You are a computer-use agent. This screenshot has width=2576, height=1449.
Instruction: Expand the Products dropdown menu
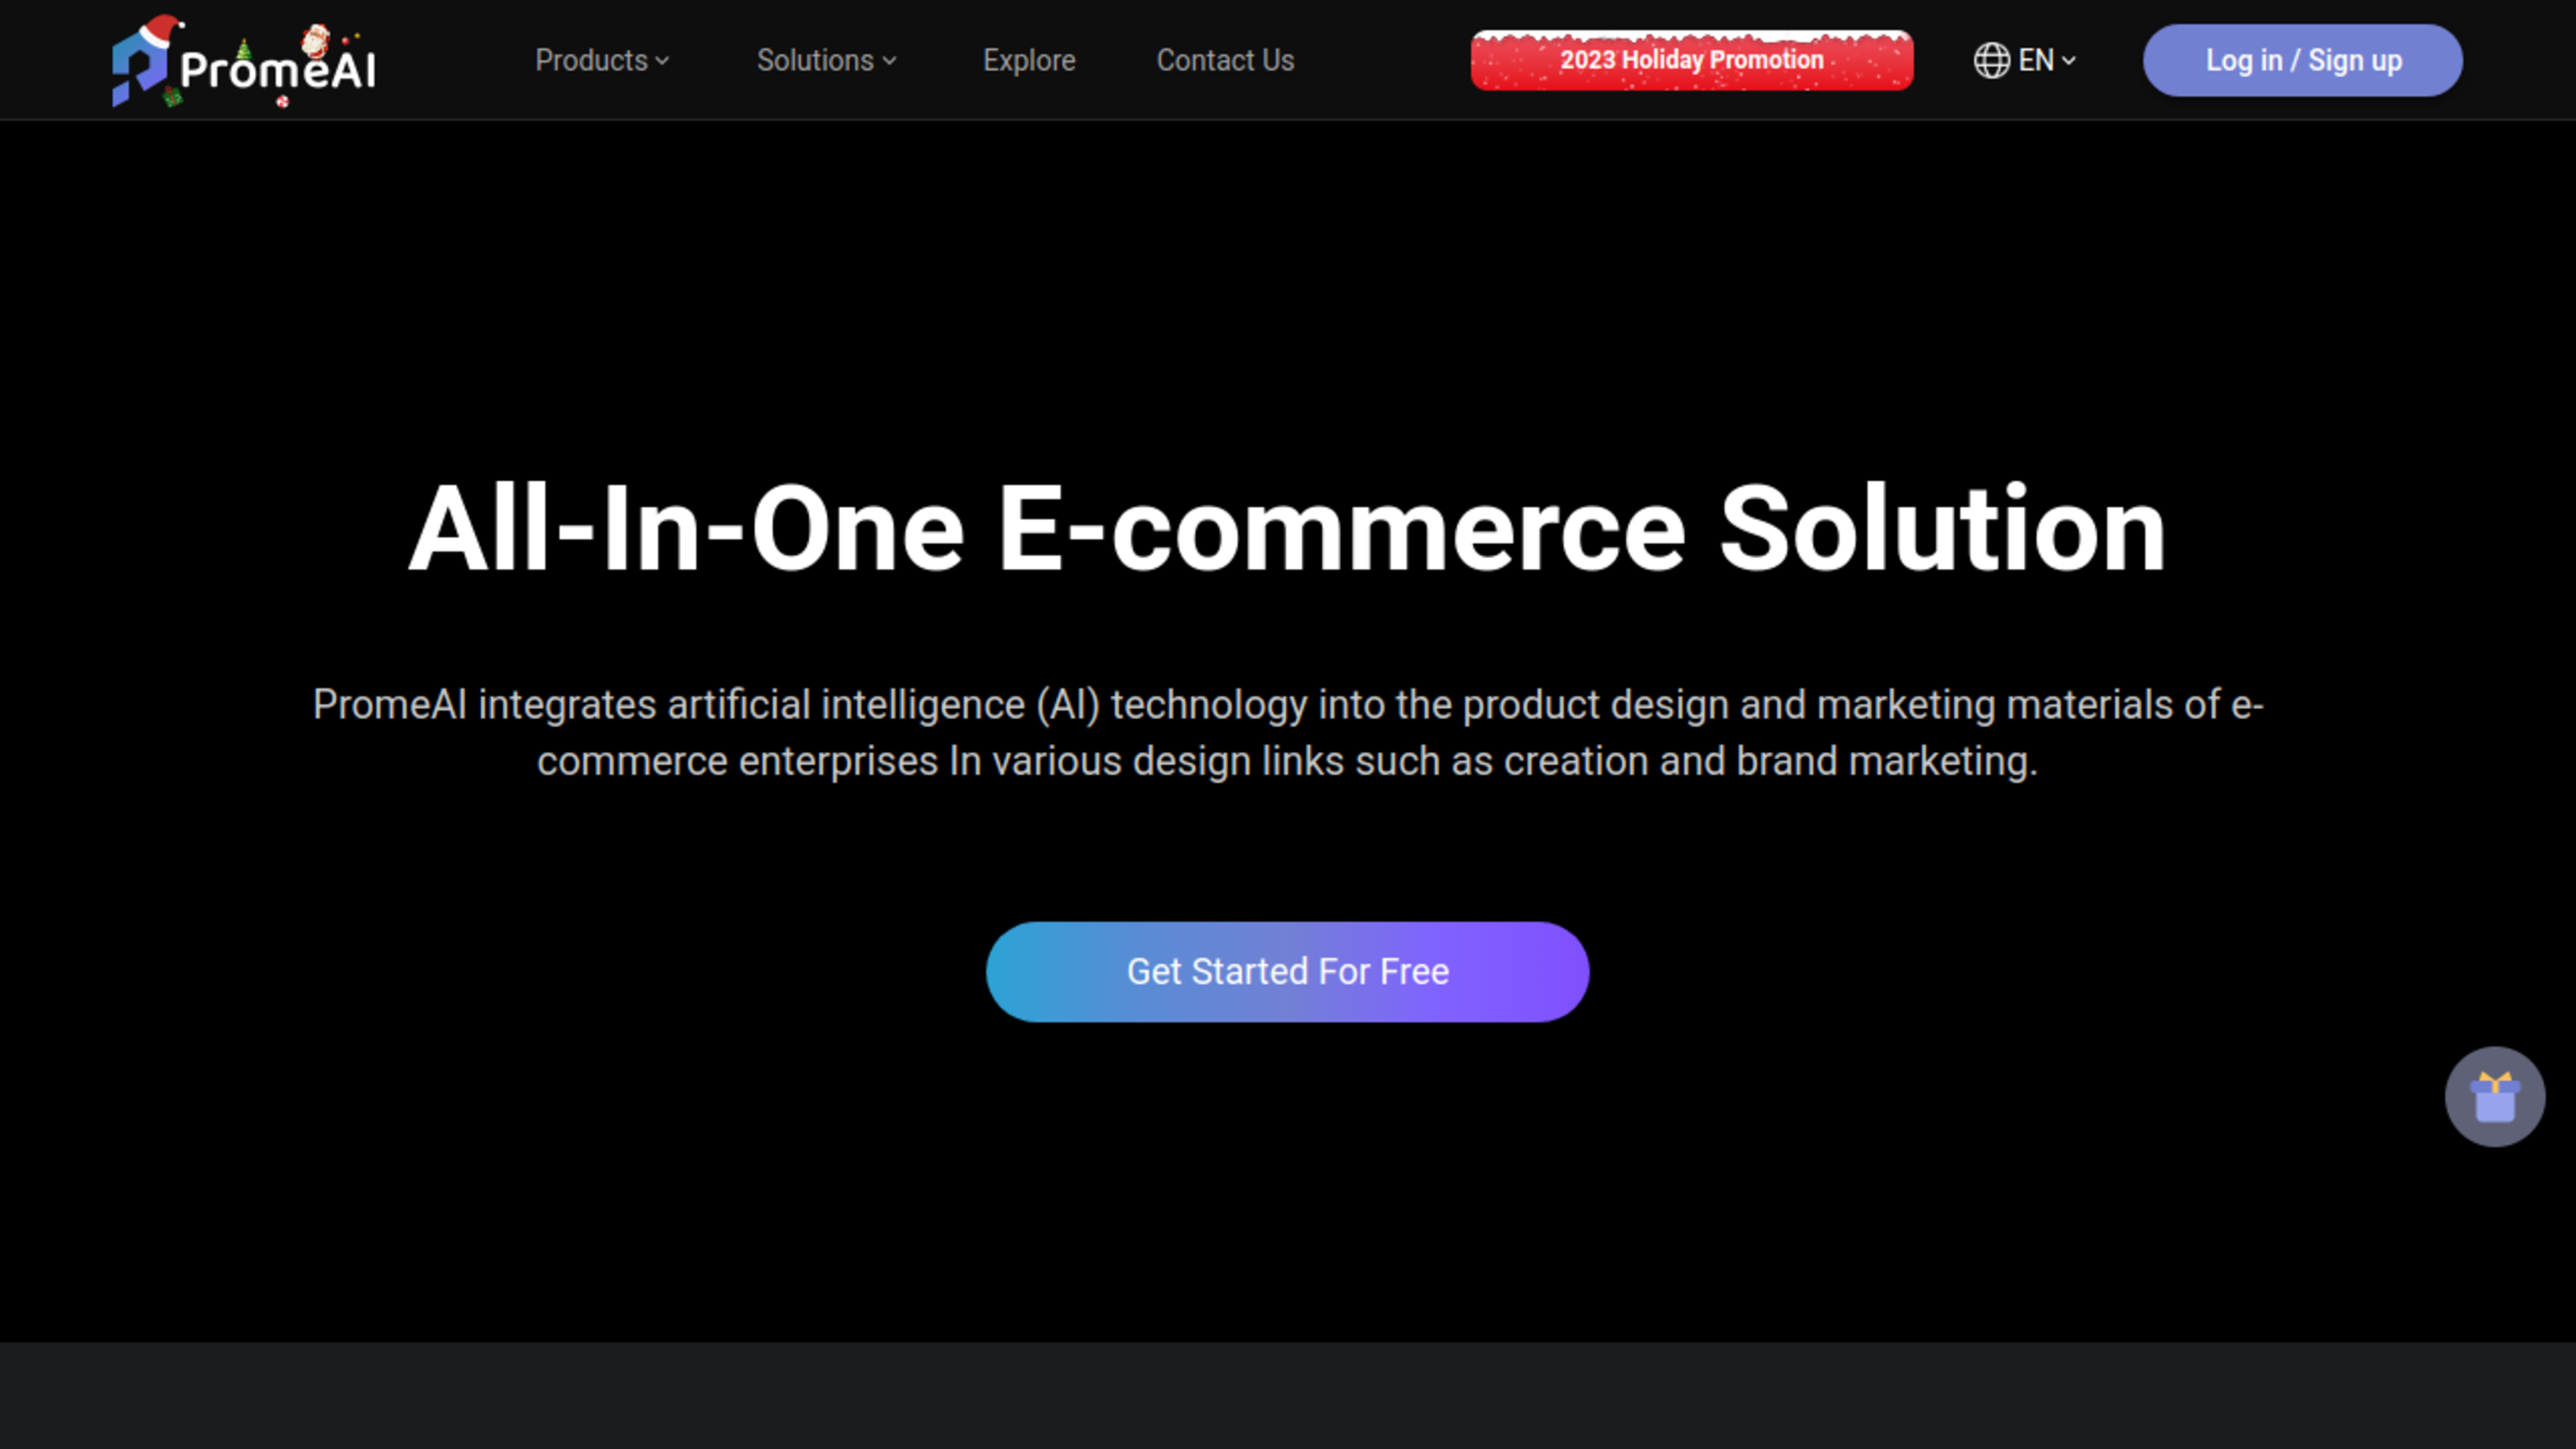(603, 60)
